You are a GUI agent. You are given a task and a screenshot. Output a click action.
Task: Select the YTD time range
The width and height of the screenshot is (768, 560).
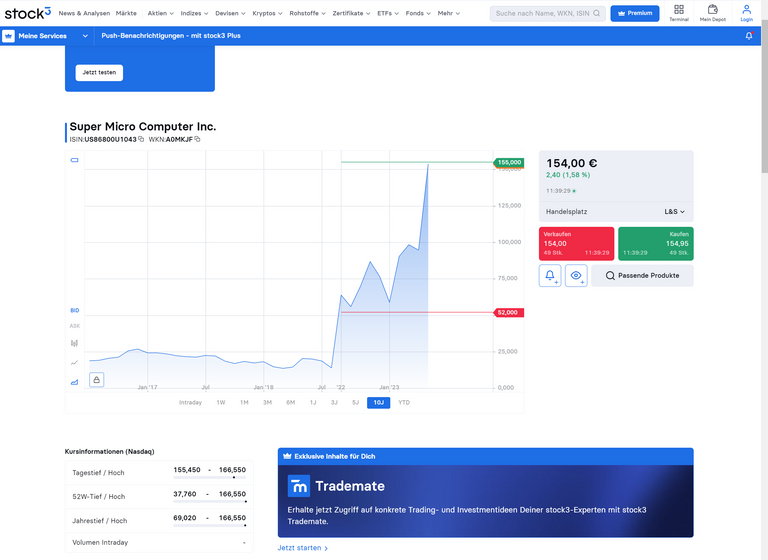point(404,403)
